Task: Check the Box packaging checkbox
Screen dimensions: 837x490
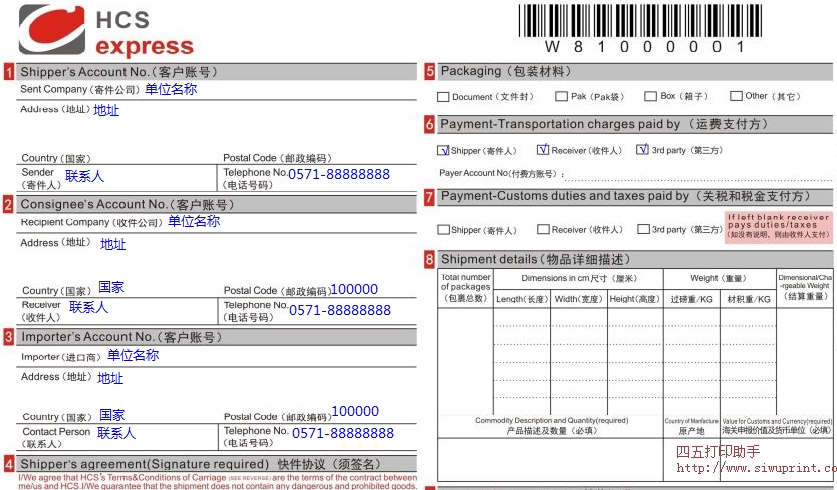Action: [651, 97]
